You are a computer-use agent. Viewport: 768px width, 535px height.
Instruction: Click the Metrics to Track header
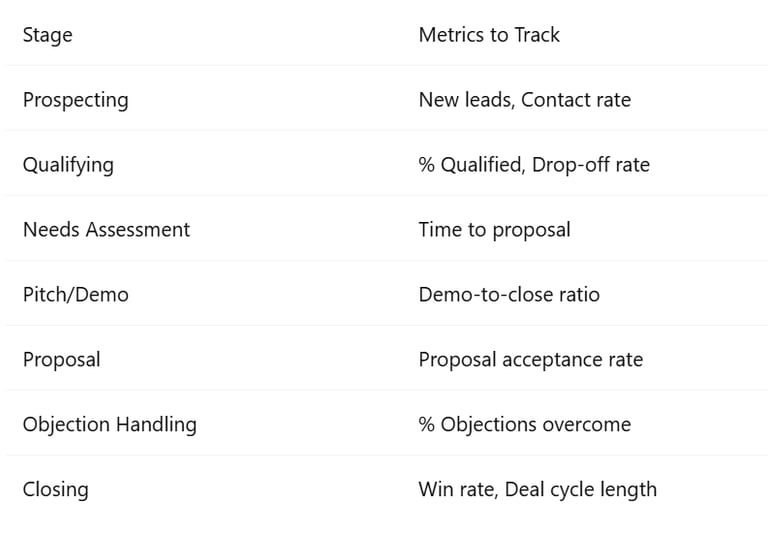(x=489, y=35)
